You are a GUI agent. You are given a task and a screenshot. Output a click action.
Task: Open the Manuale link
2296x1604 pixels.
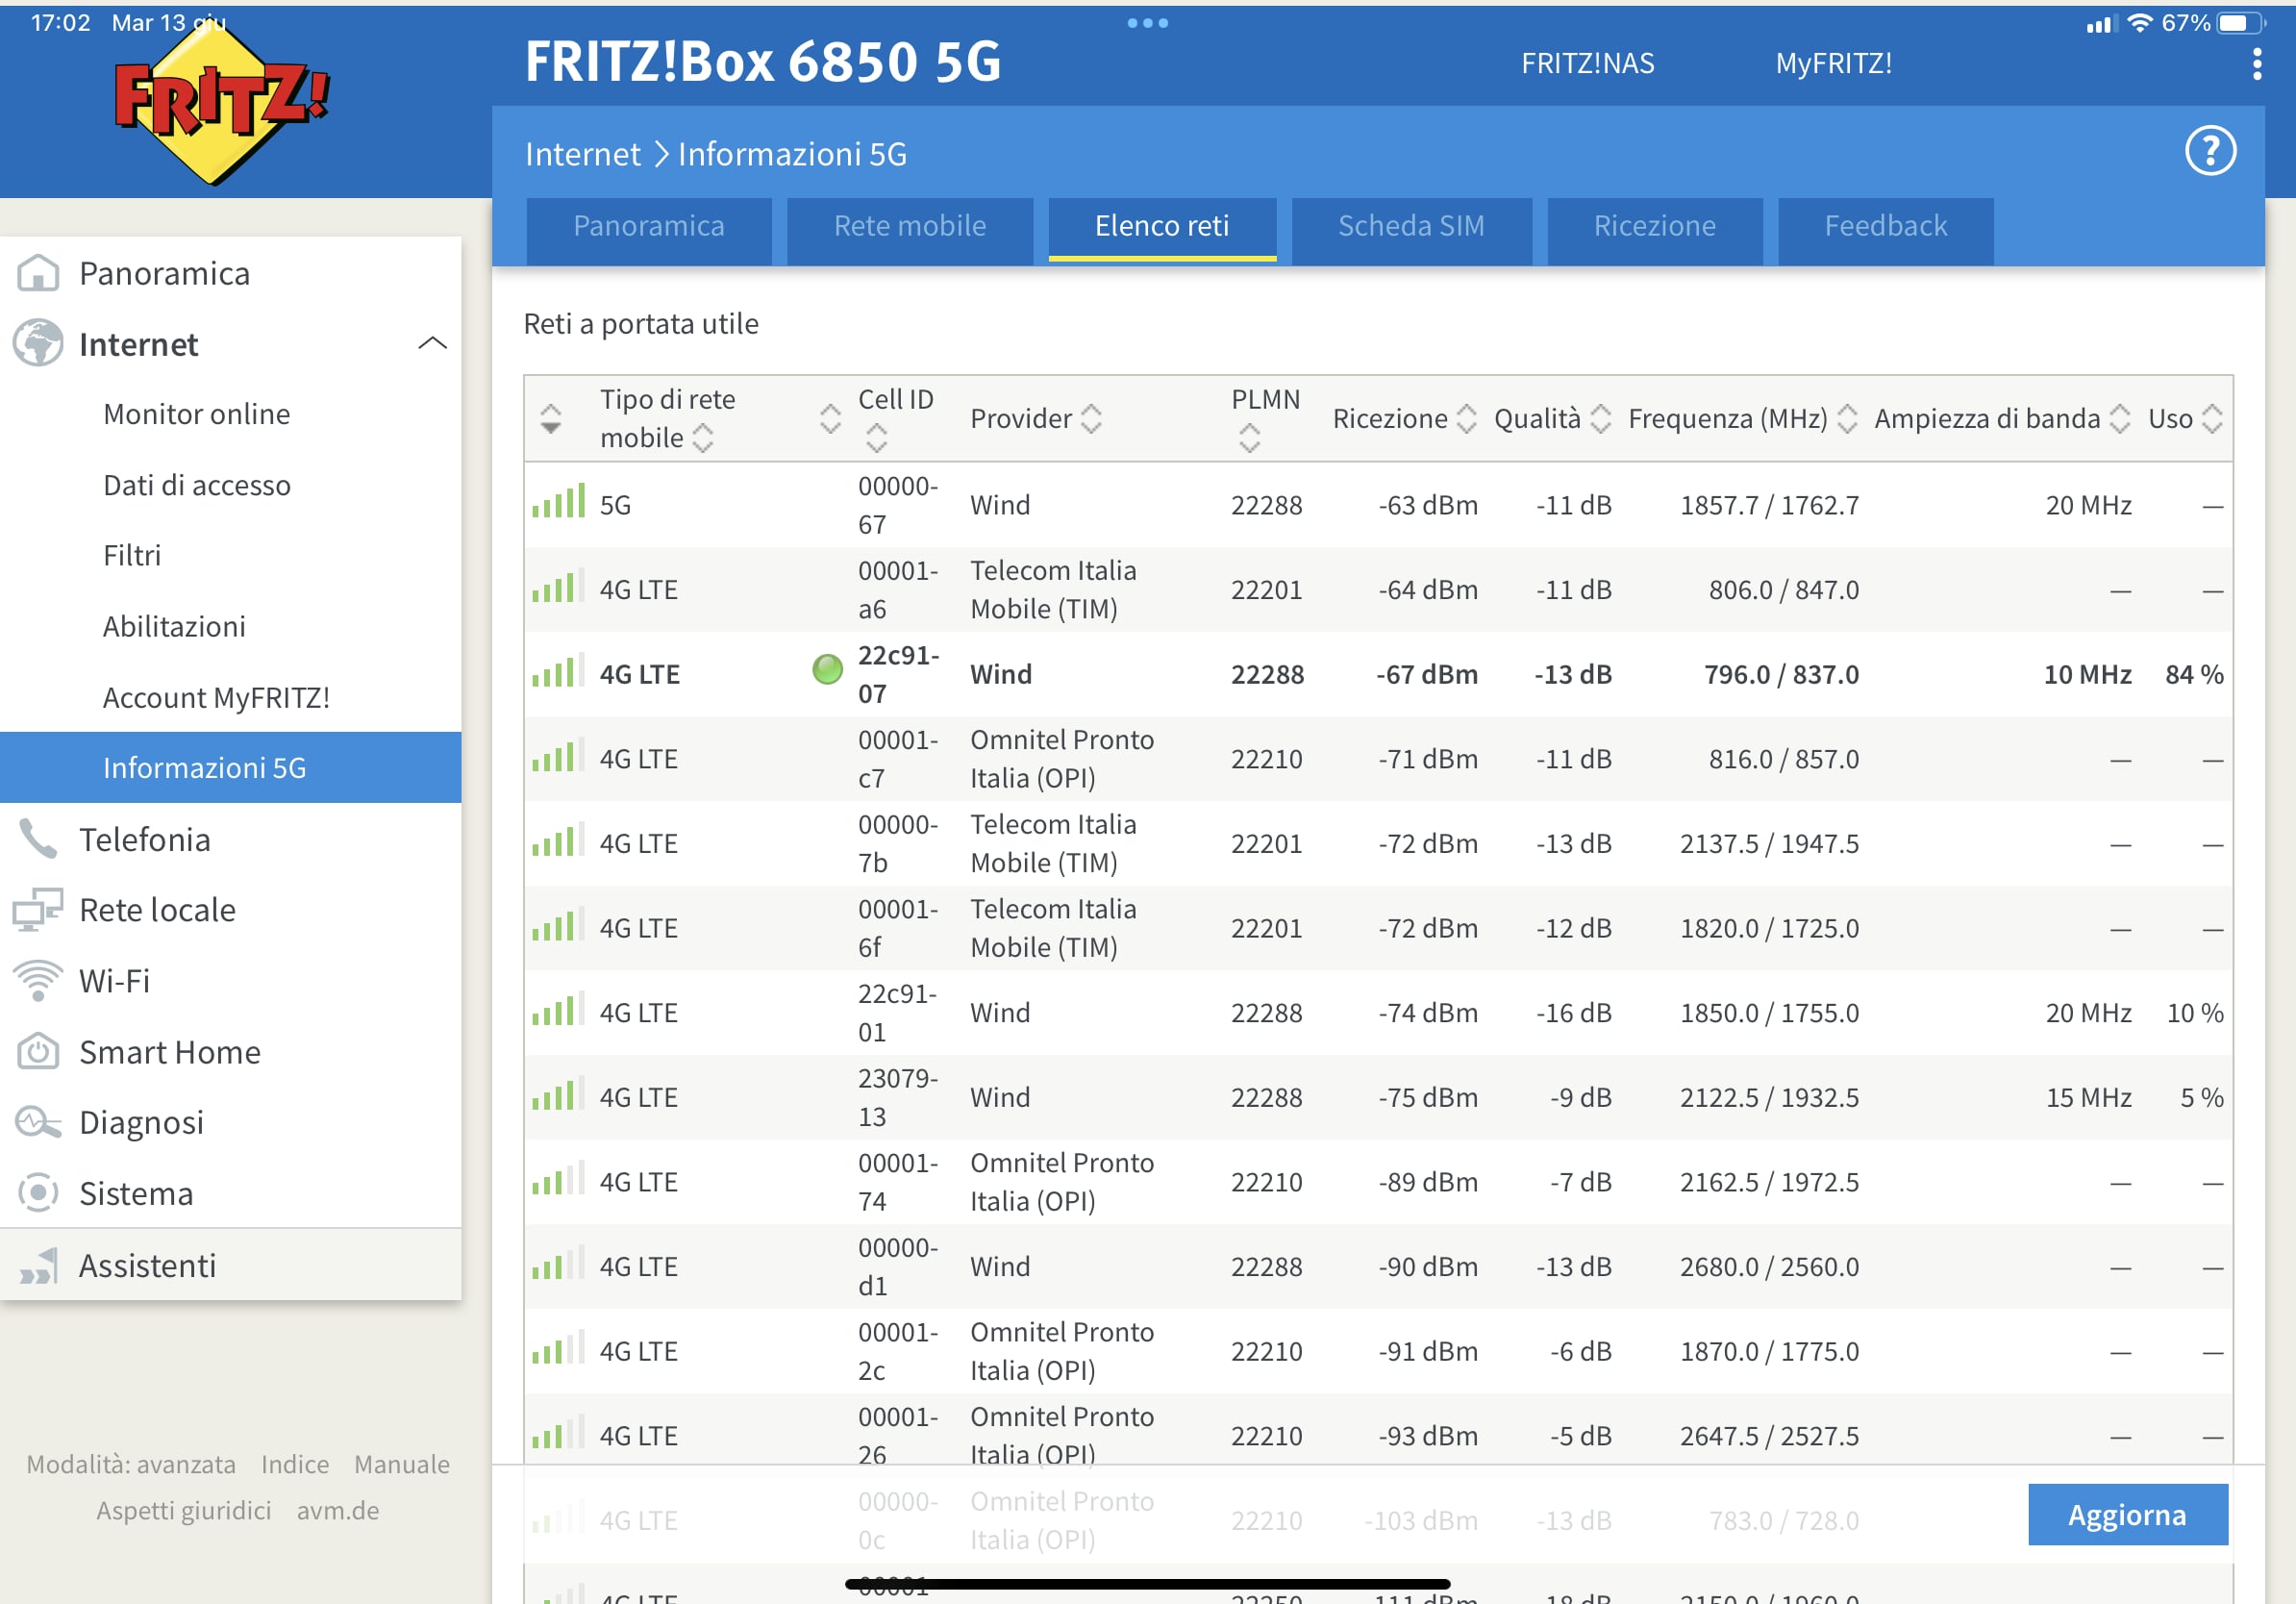(402, 1464)
